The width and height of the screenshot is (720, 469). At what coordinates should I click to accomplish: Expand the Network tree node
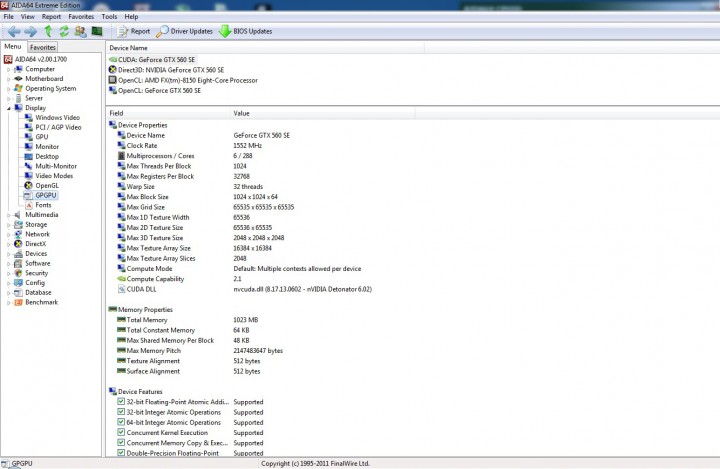[8, 234]
